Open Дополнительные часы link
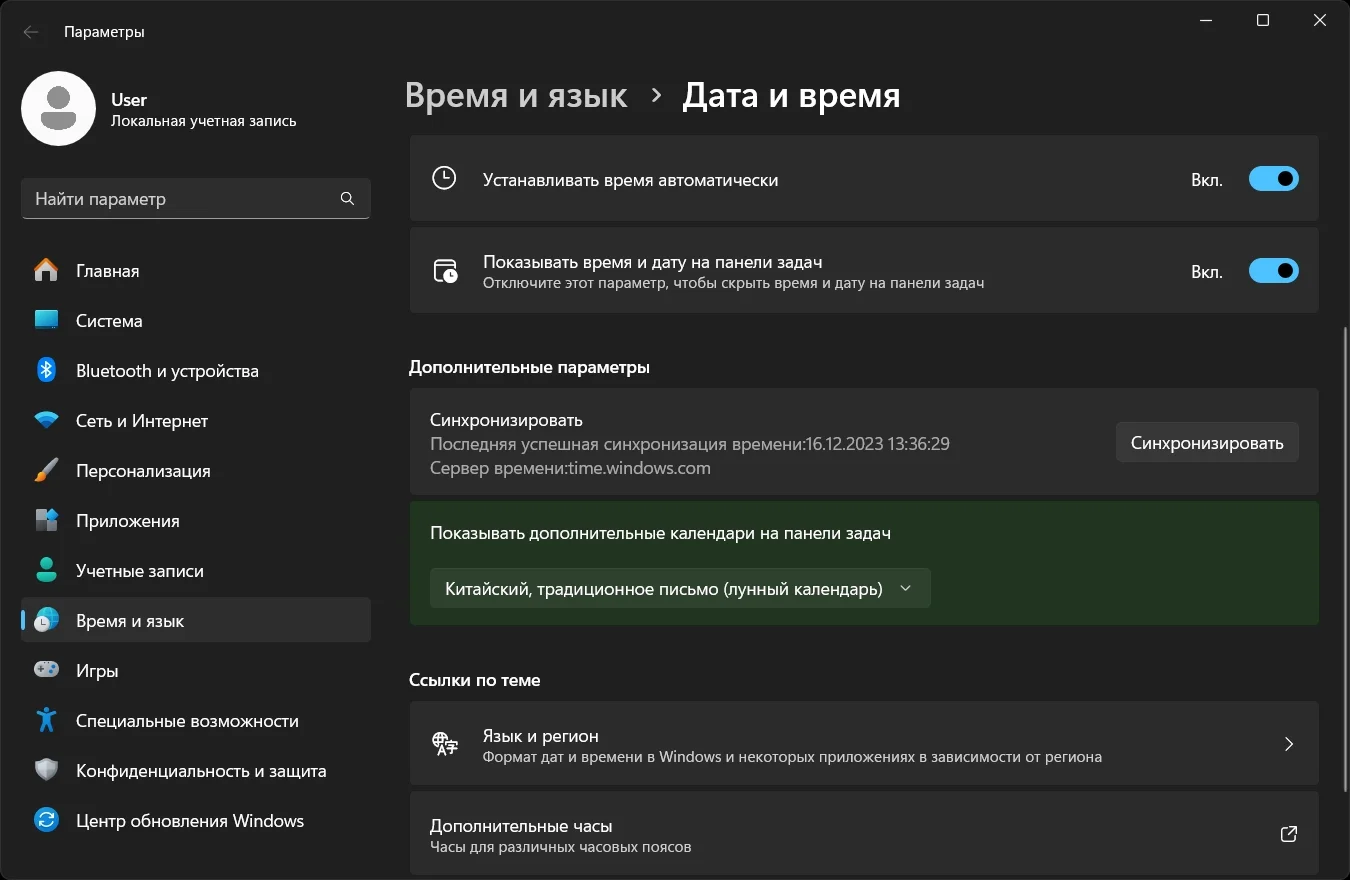Image resolution: width=1350 pixels, height=880 pixels. [864, 835]
